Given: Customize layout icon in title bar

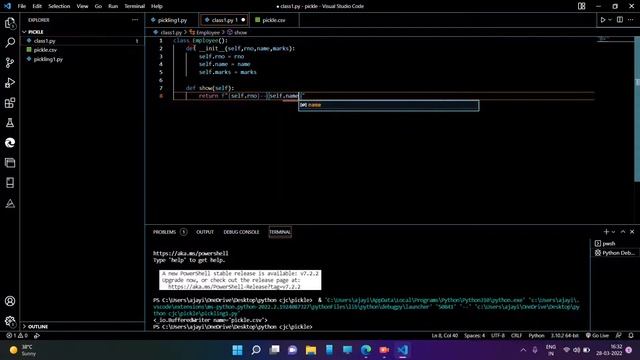Looking at the screenshot, I should tap(581, 6).
